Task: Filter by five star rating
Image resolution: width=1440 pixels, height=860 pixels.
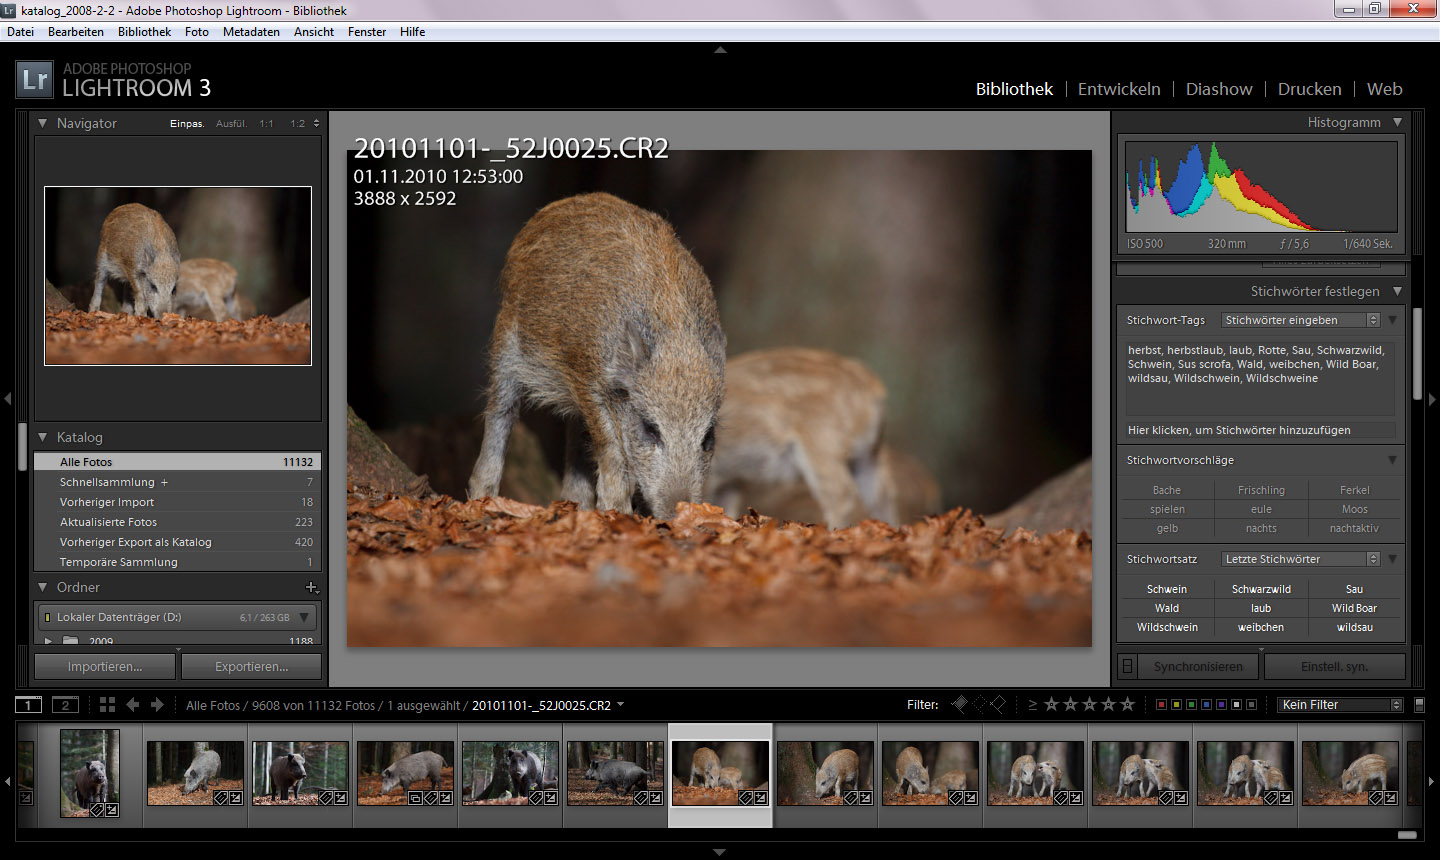Action: [x=1127, y=704]
